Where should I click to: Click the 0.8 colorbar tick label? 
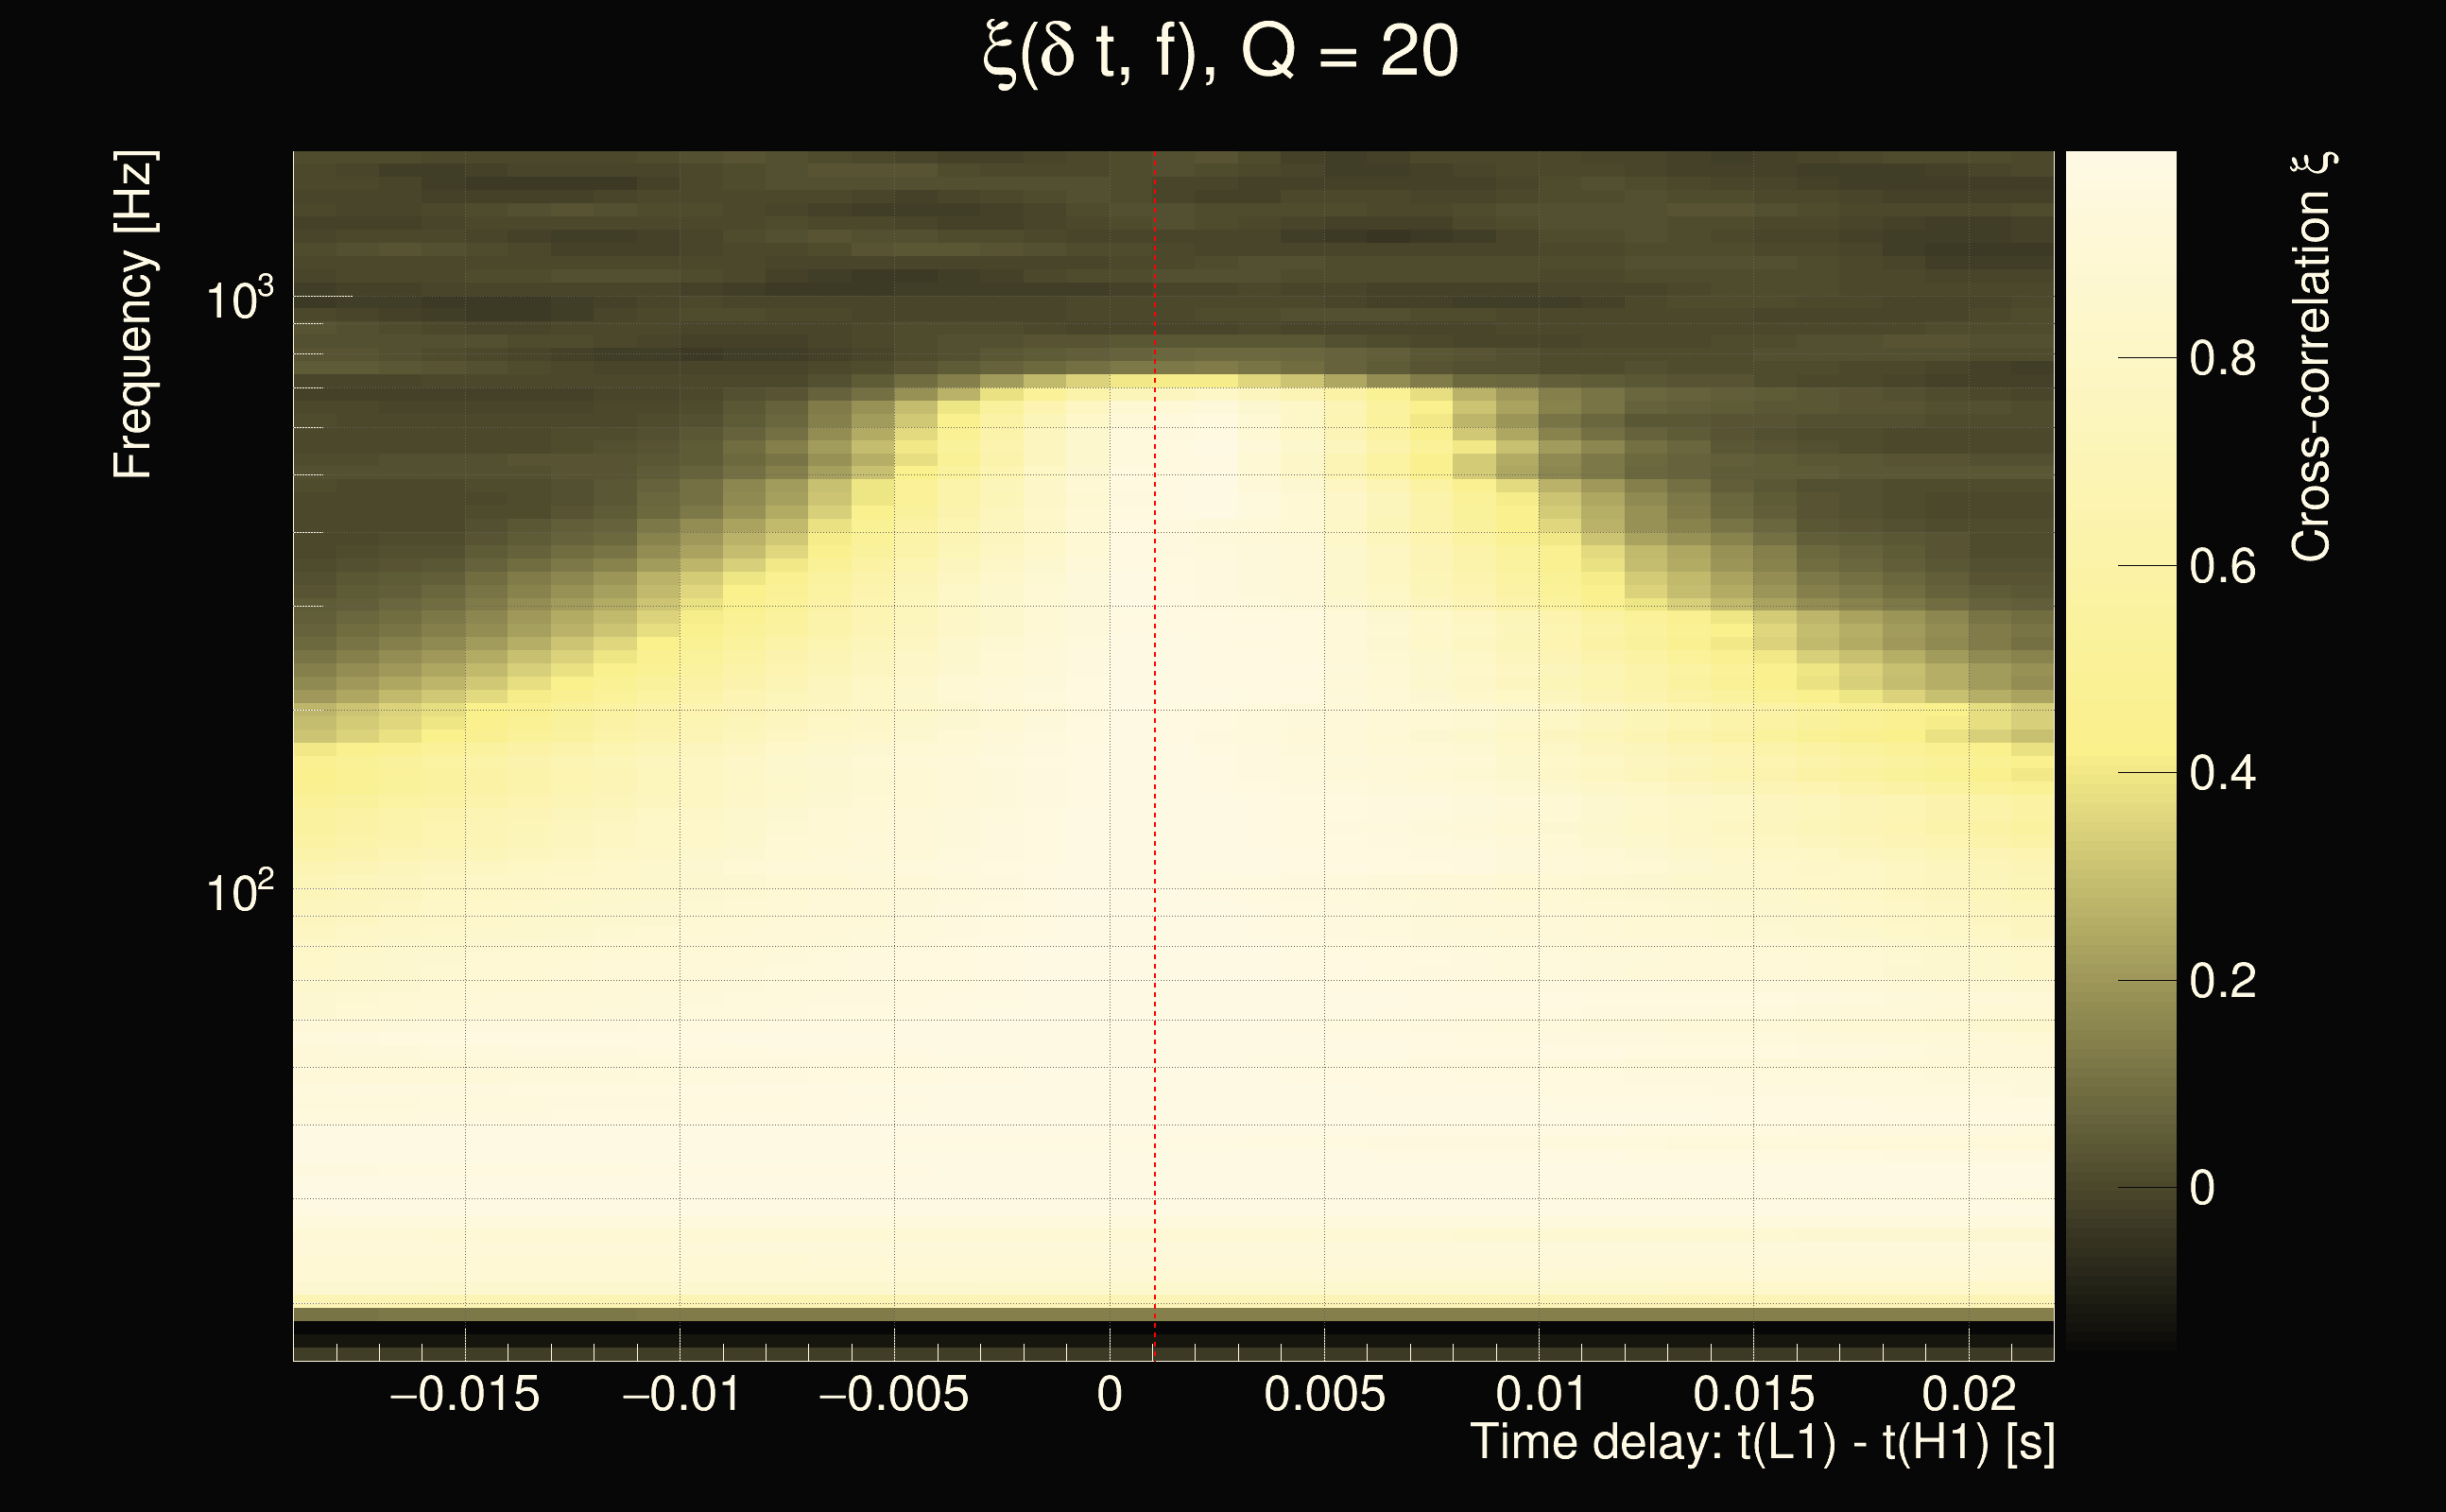tap(2222, 358)
